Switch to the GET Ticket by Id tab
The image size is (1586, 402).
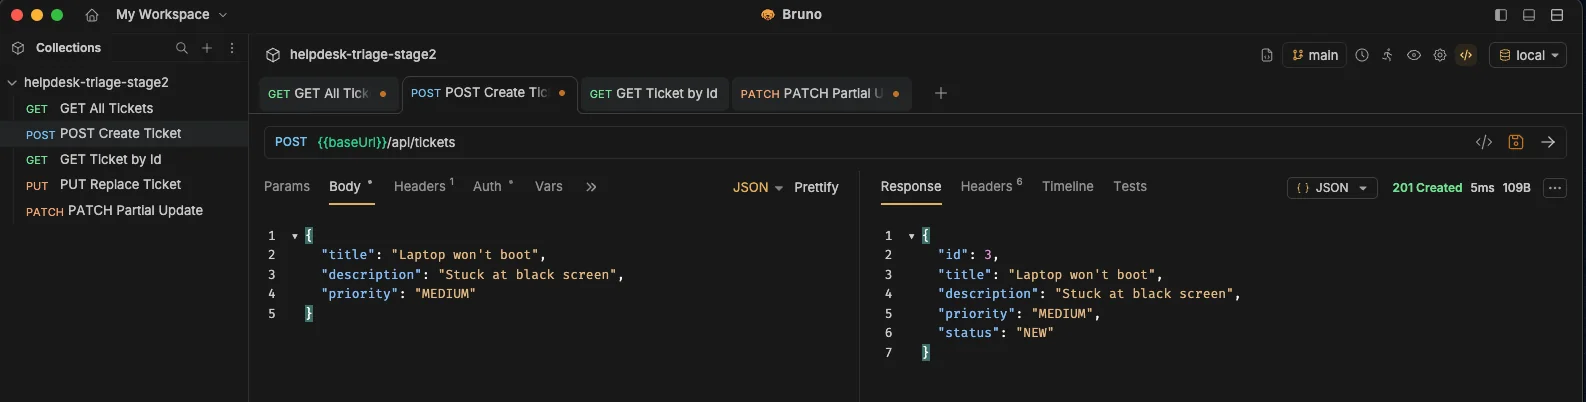[654, 93]
